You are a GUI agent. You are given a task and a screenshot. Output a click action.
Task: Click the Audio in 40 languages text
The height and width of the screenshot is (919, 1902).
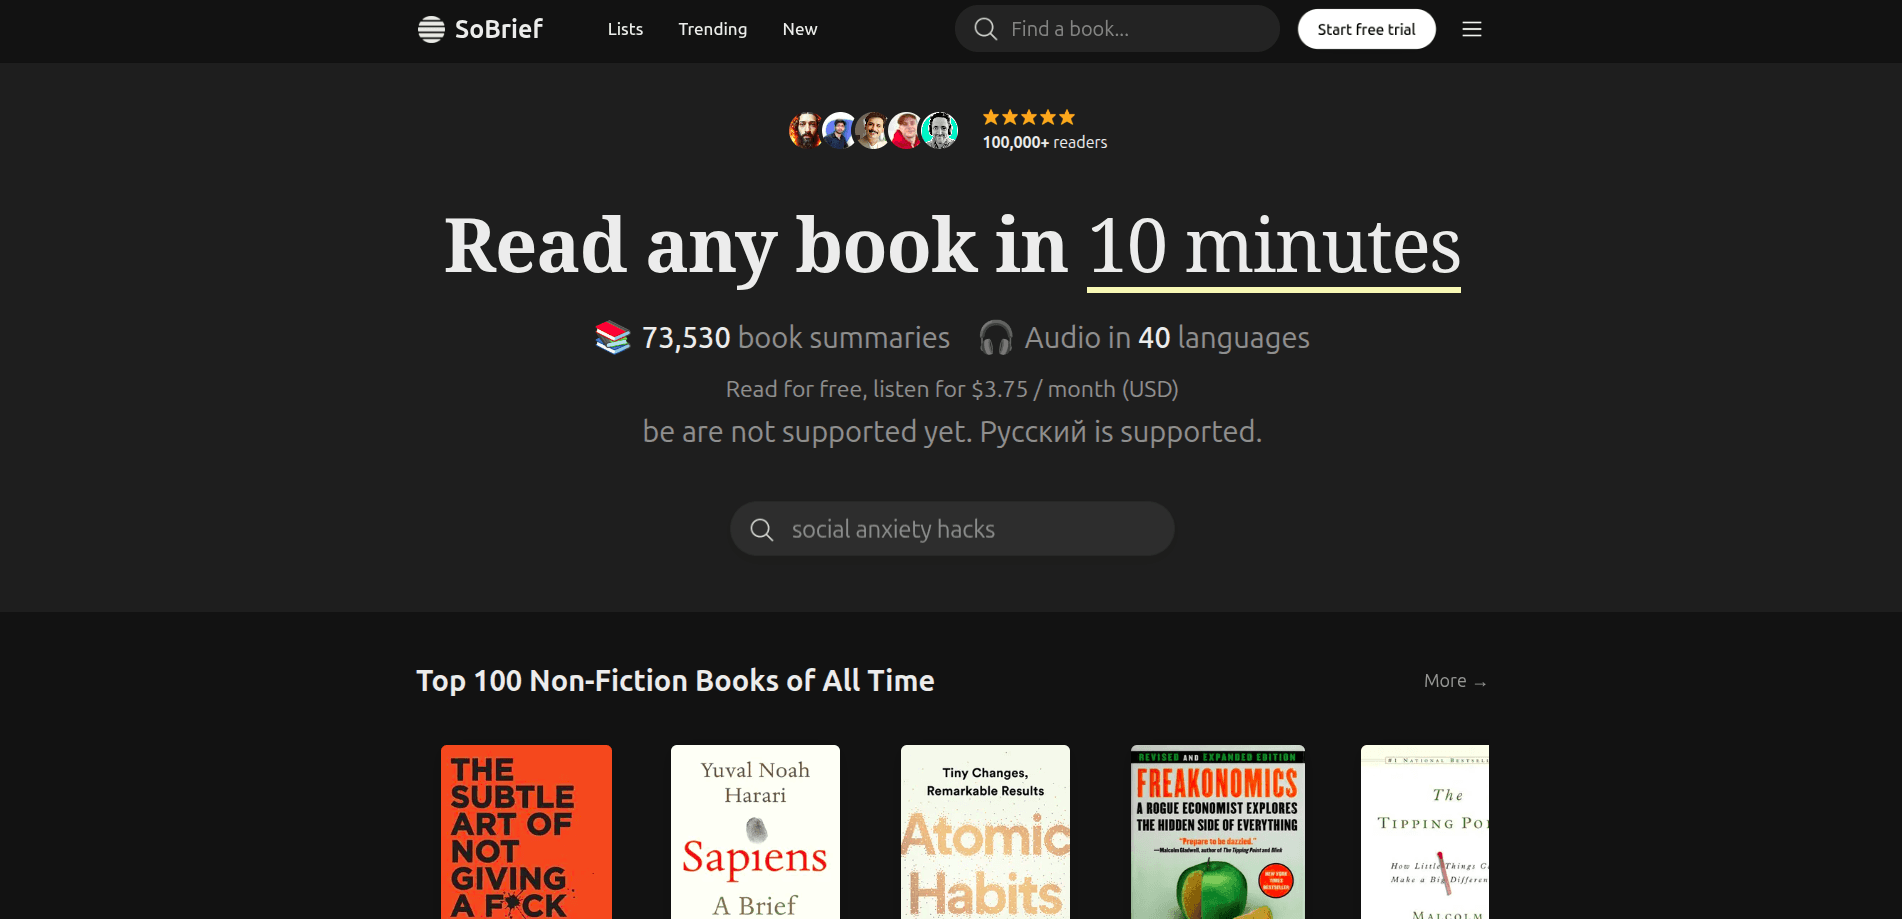[x=1167, y=338]
